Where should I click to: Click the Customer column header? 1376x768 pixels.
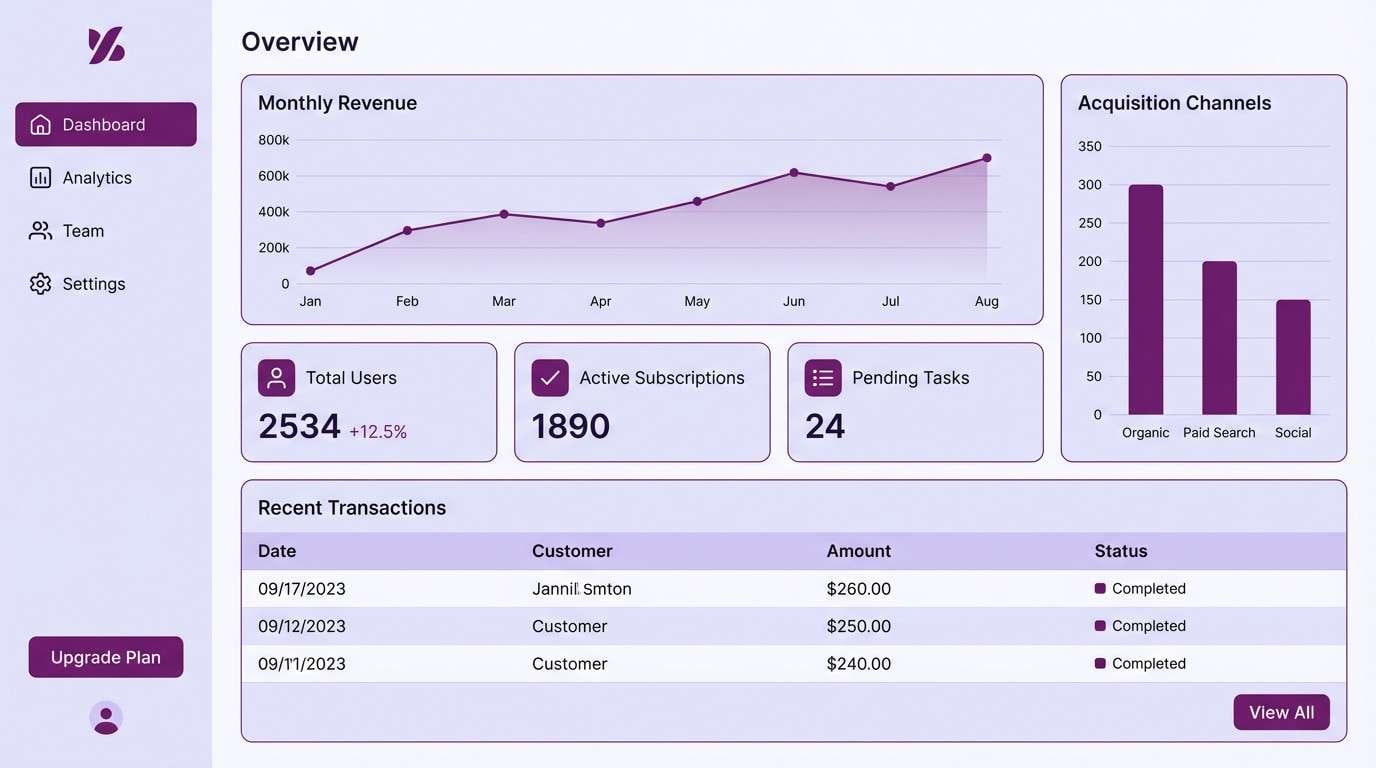tap(571, 550)
